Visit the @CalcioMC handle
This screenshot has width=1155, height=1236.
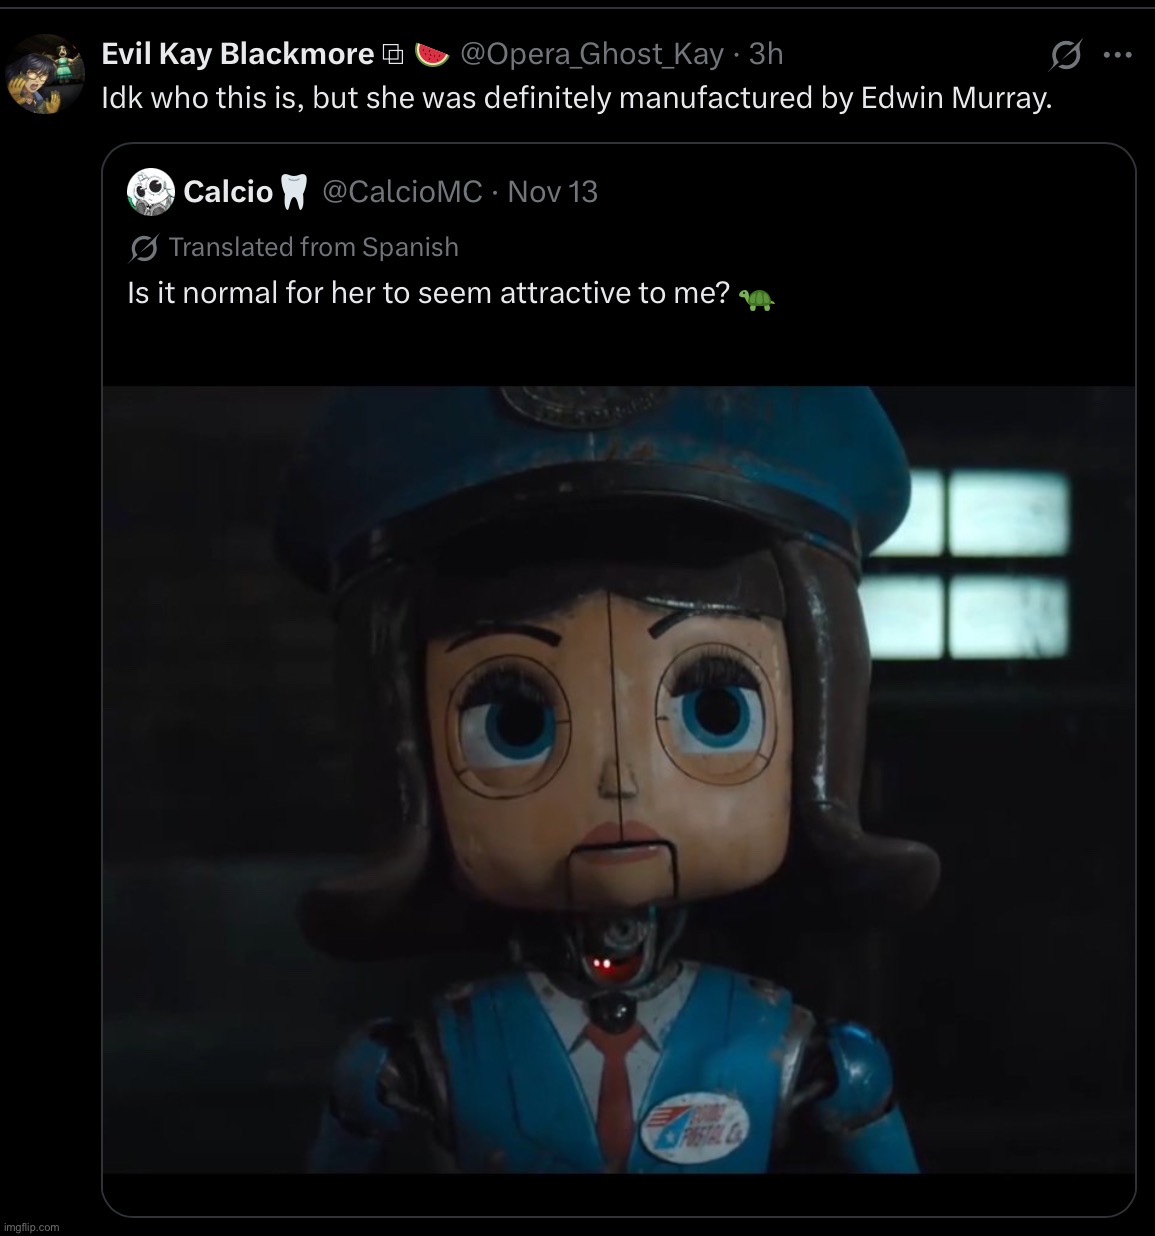pos(402,192)
